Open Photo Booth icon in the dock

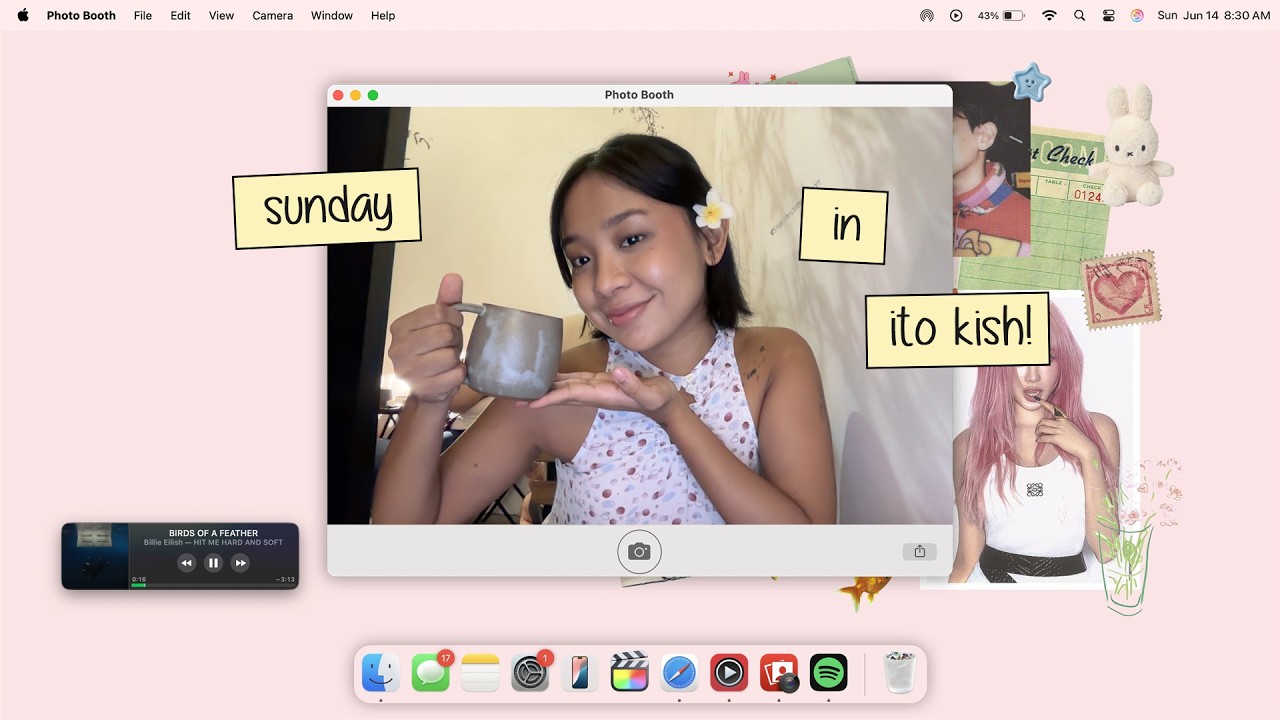(779, 672)
